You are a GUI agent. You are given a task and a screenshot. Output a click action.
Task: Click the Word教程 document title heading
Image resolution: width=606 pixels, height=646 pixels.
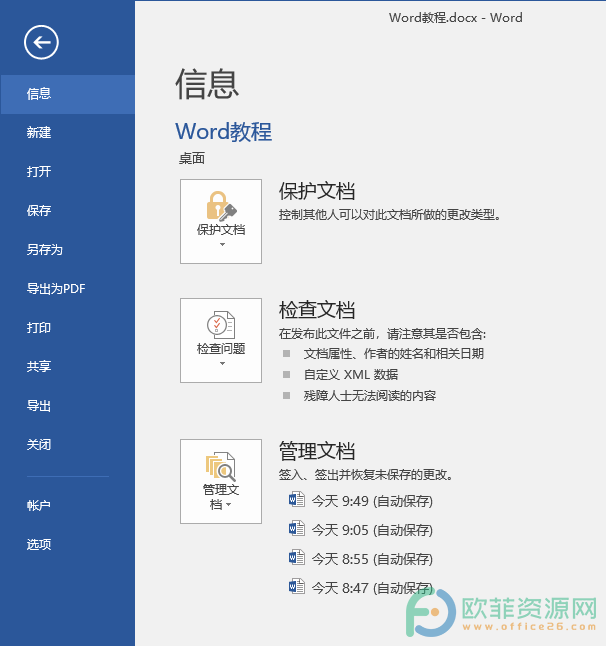click(223, 132)
